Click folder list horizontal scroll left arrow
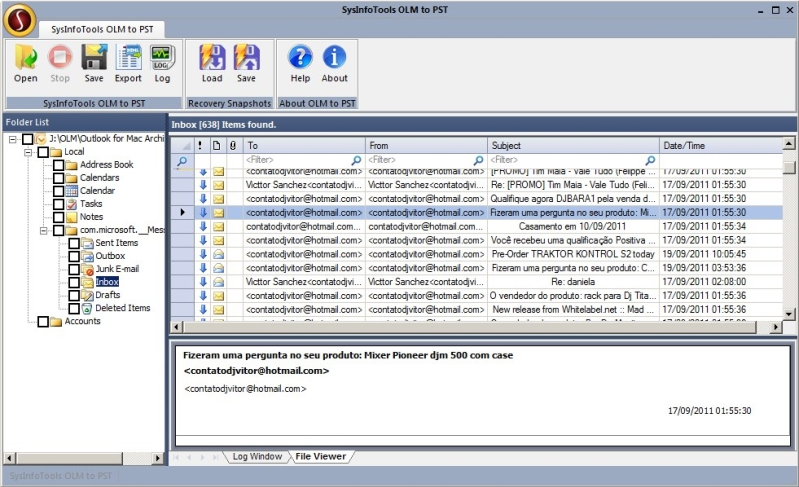Image resolution: width=799 pixels, height=487 pixels. pos(9,458)
